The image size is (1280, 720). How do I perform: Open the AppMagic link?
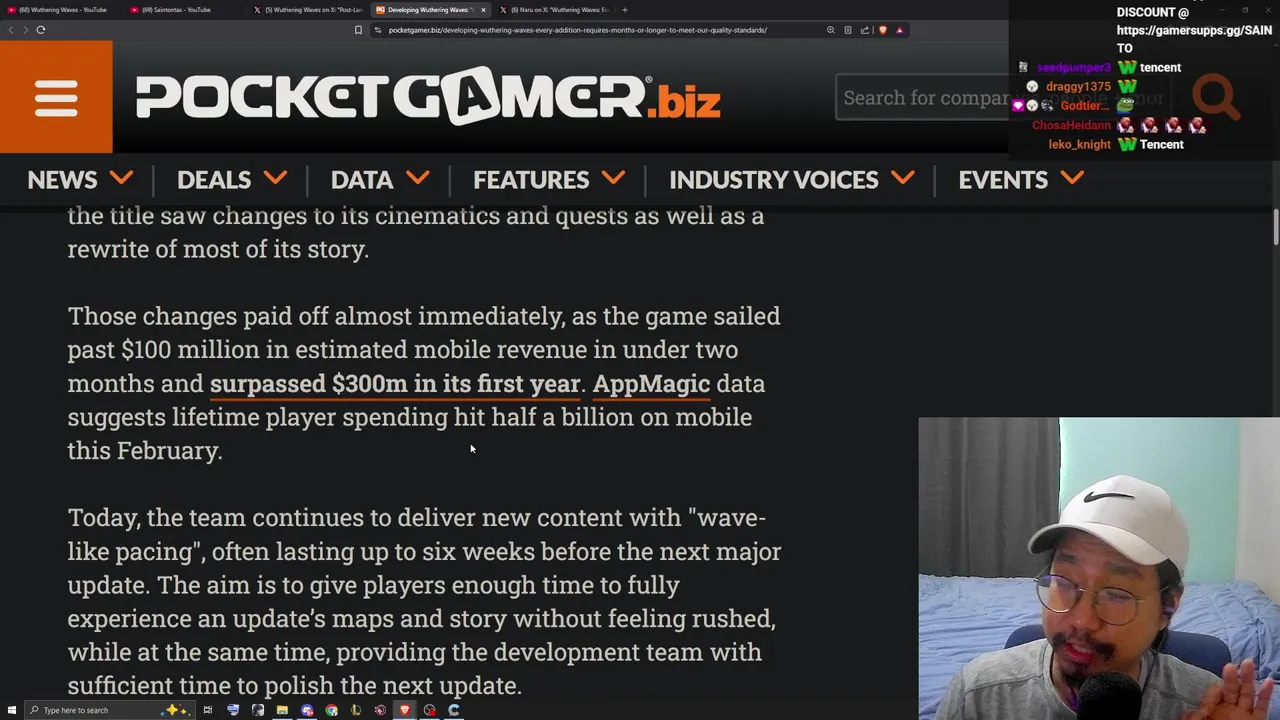651,384
